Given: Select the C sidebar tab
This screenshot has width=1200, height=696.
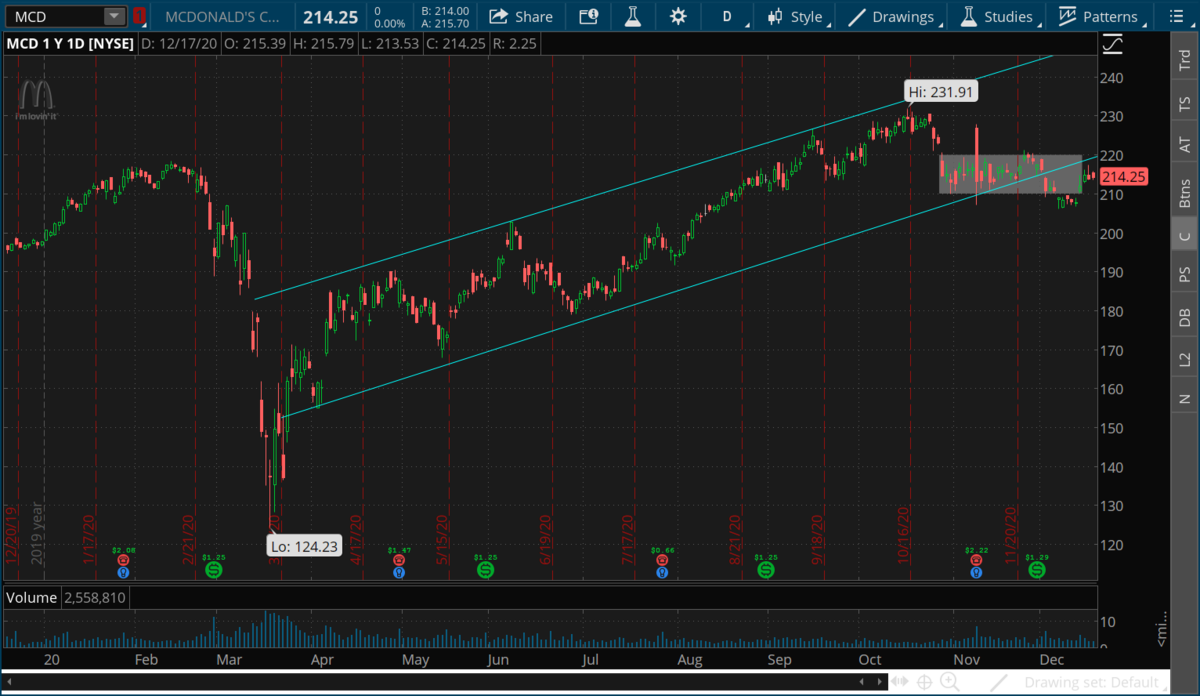Looking at the screenshot, I should 1185,236.
